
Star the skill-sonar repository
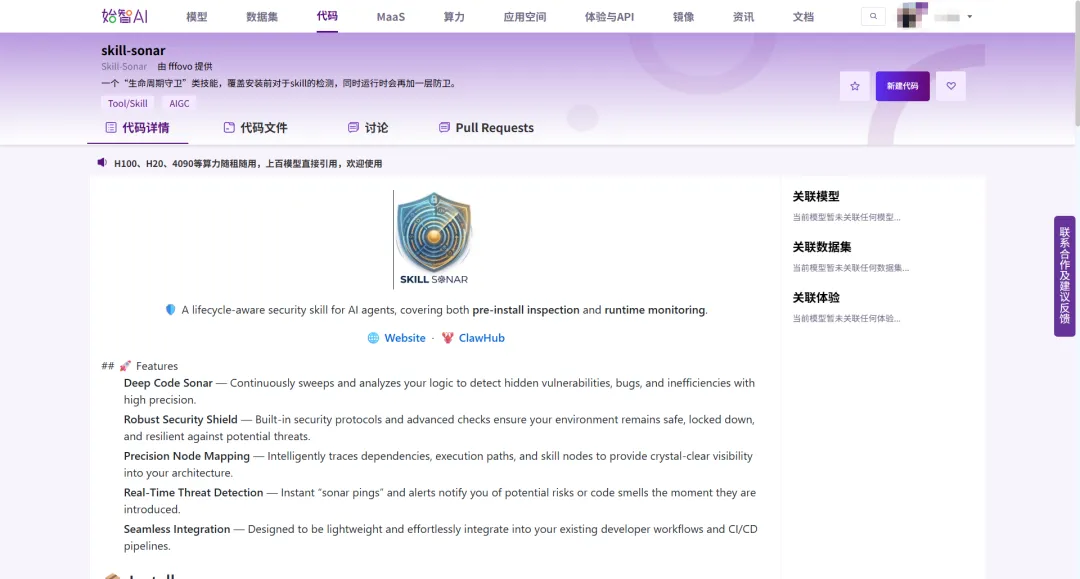(x=855, y=86)
